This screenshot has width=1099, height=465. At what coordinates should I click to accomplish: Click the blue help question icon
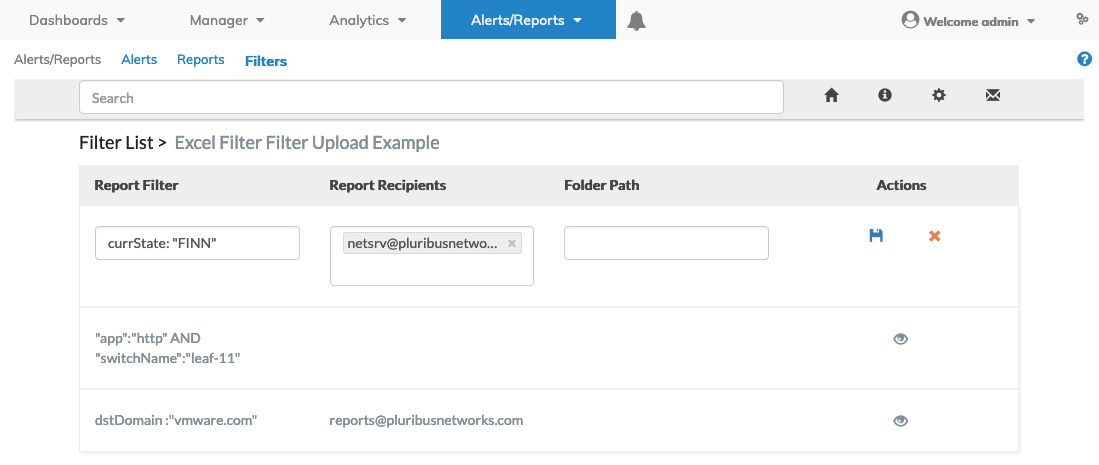click(1084, 60)
